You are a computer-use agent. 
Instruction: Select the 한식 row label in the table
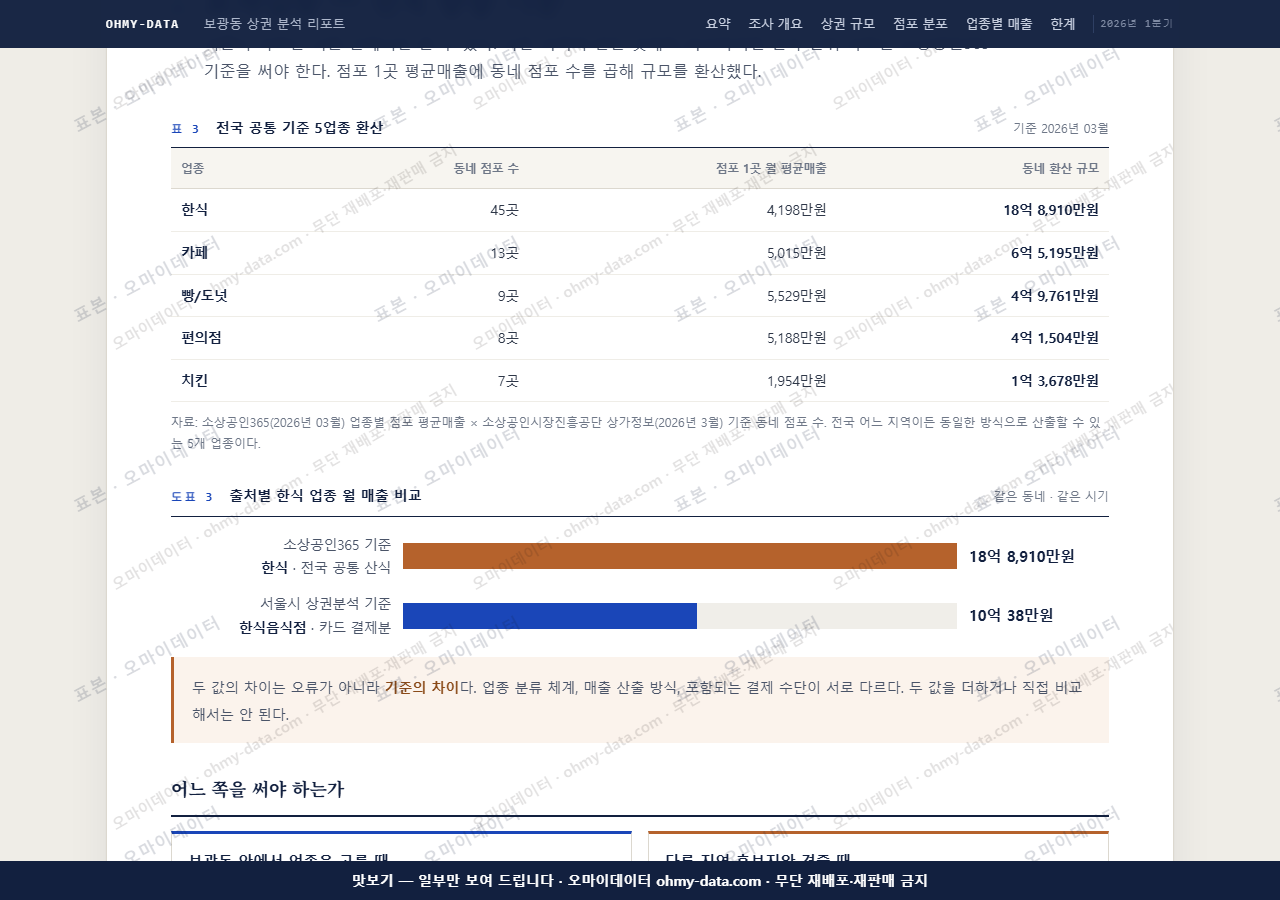(x=195, y=210)
